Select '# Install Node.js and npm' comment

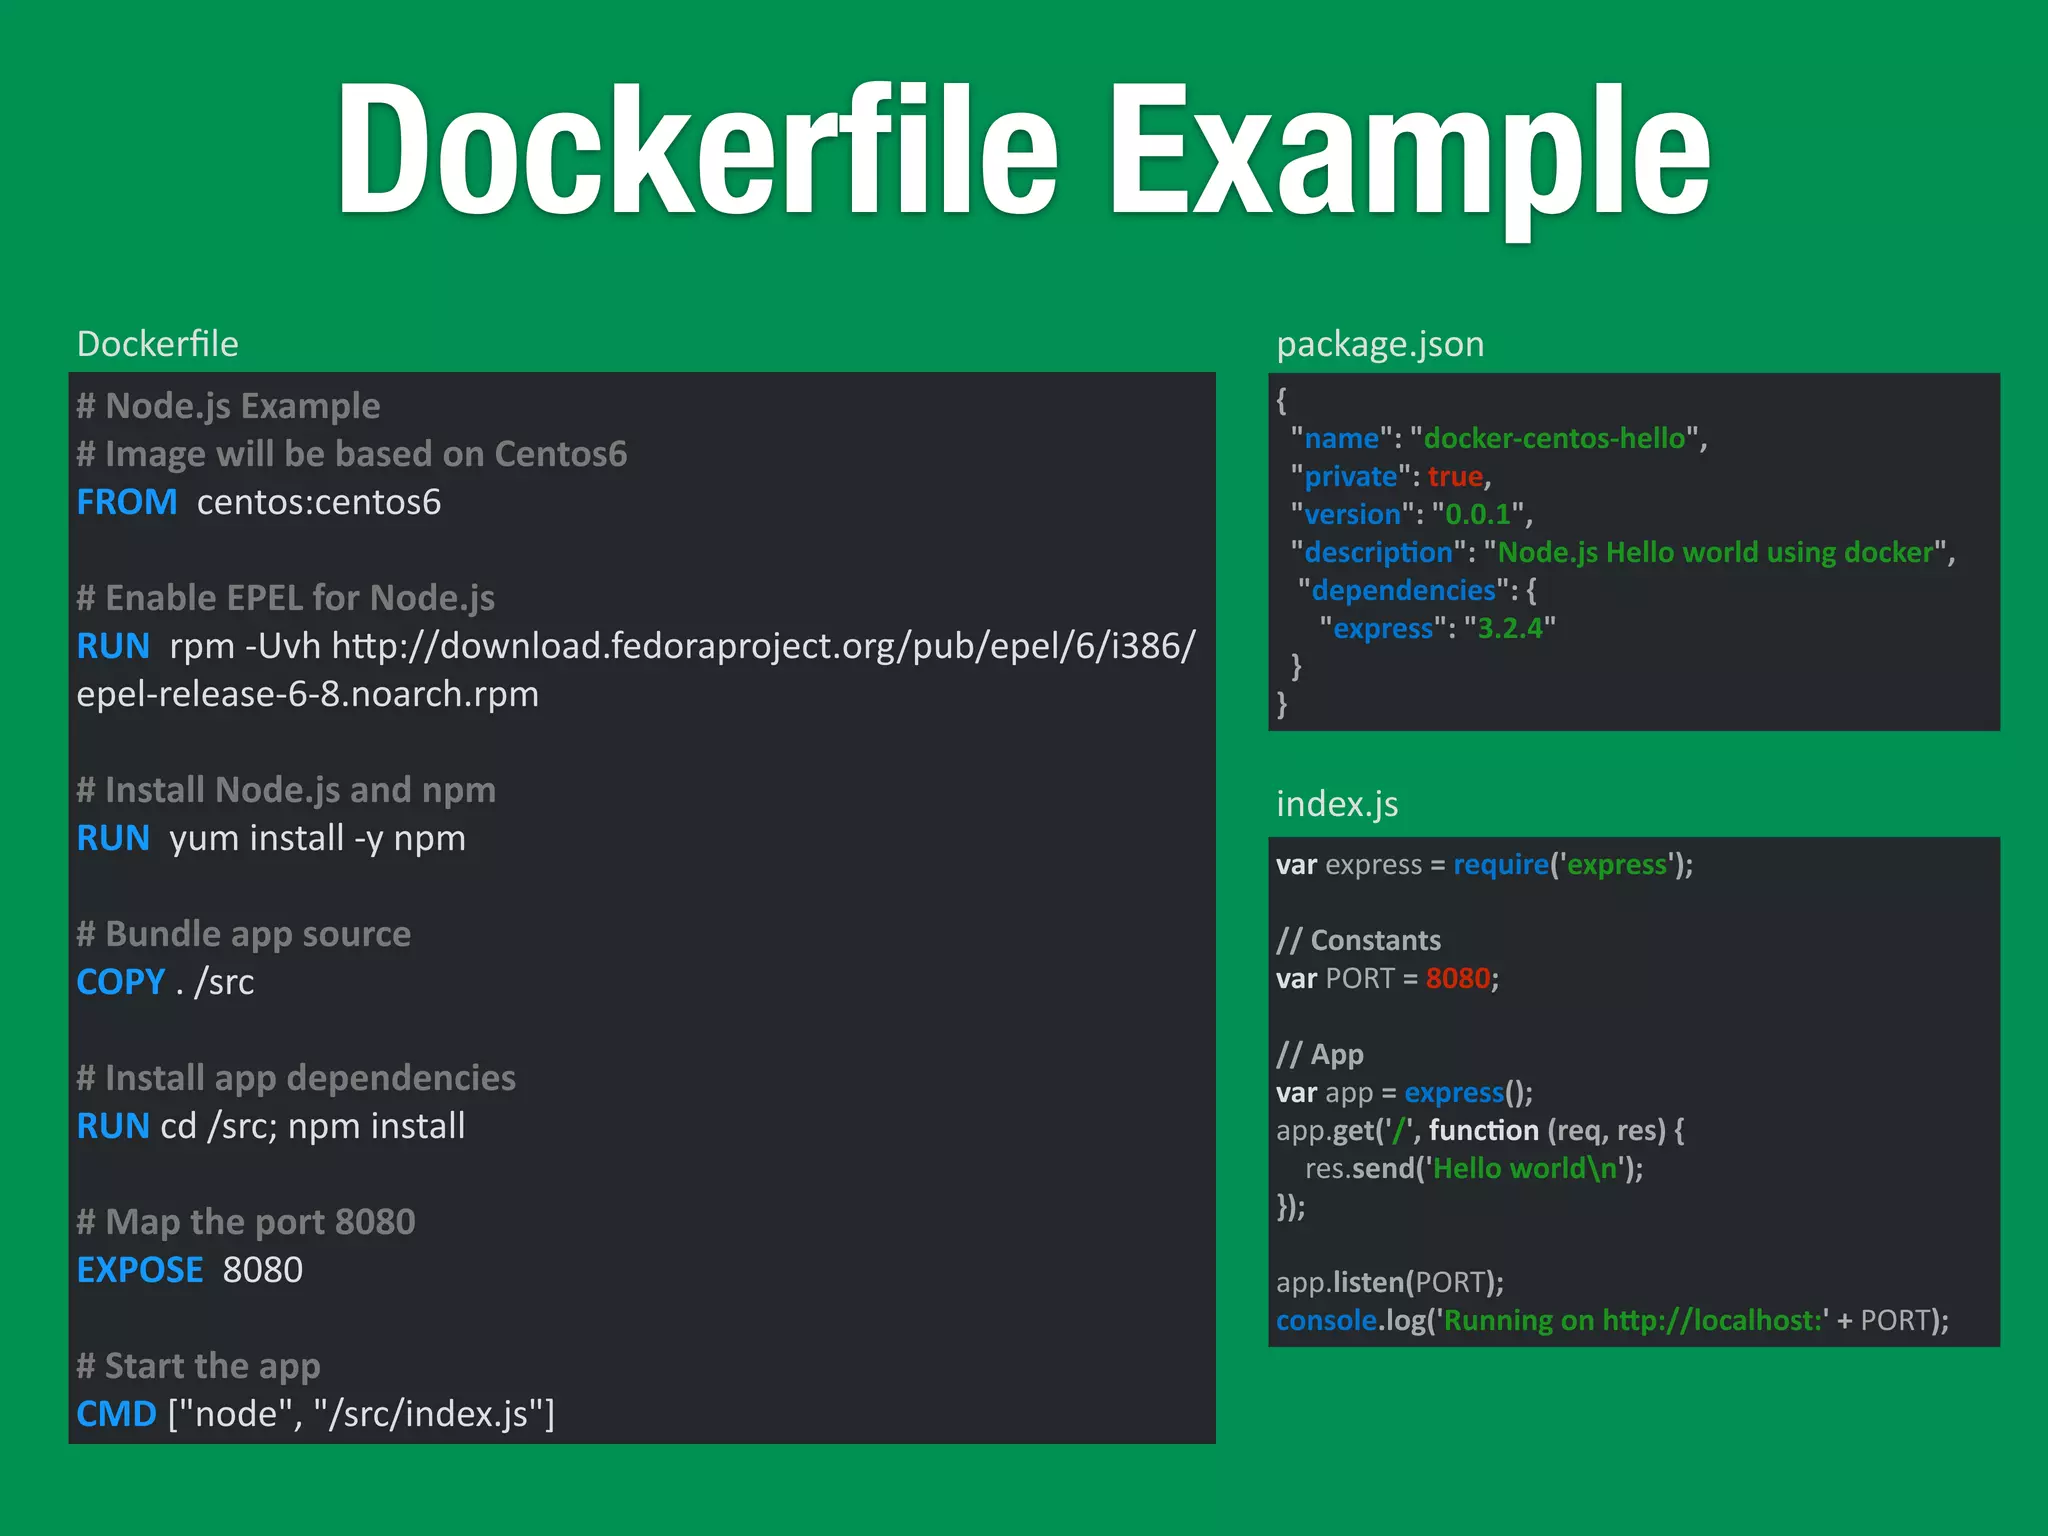click(x=287, y=790)
